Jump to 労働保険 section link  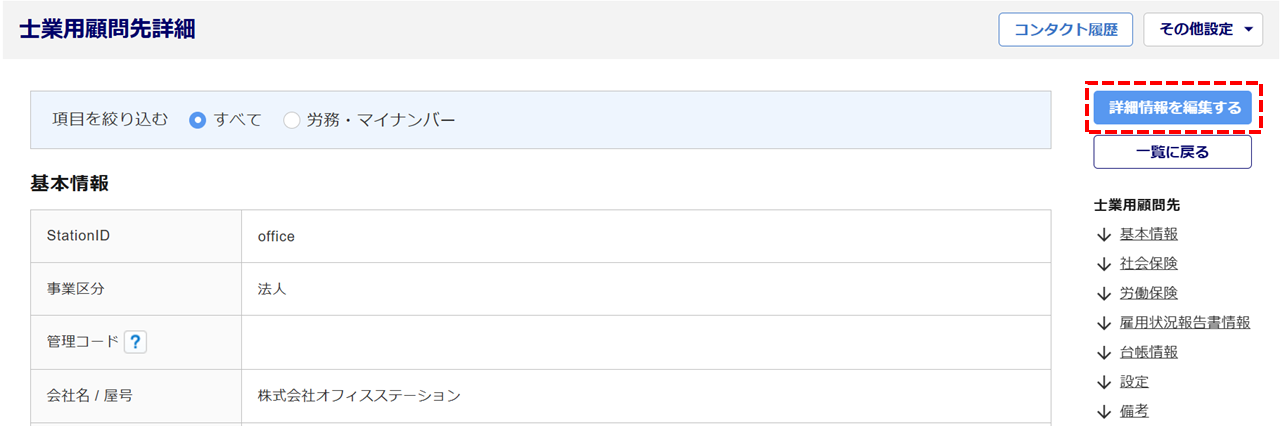pos(1149,294)
